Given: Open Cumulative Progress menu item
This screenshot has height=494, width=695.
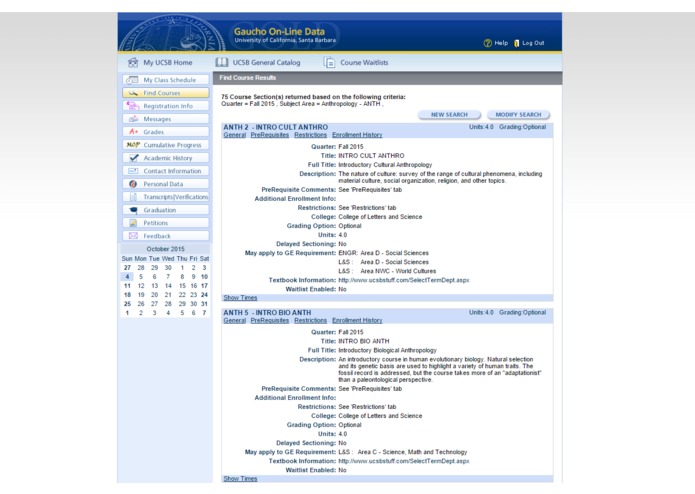Looking at the screenshot, I should click(x=166, y=145).
